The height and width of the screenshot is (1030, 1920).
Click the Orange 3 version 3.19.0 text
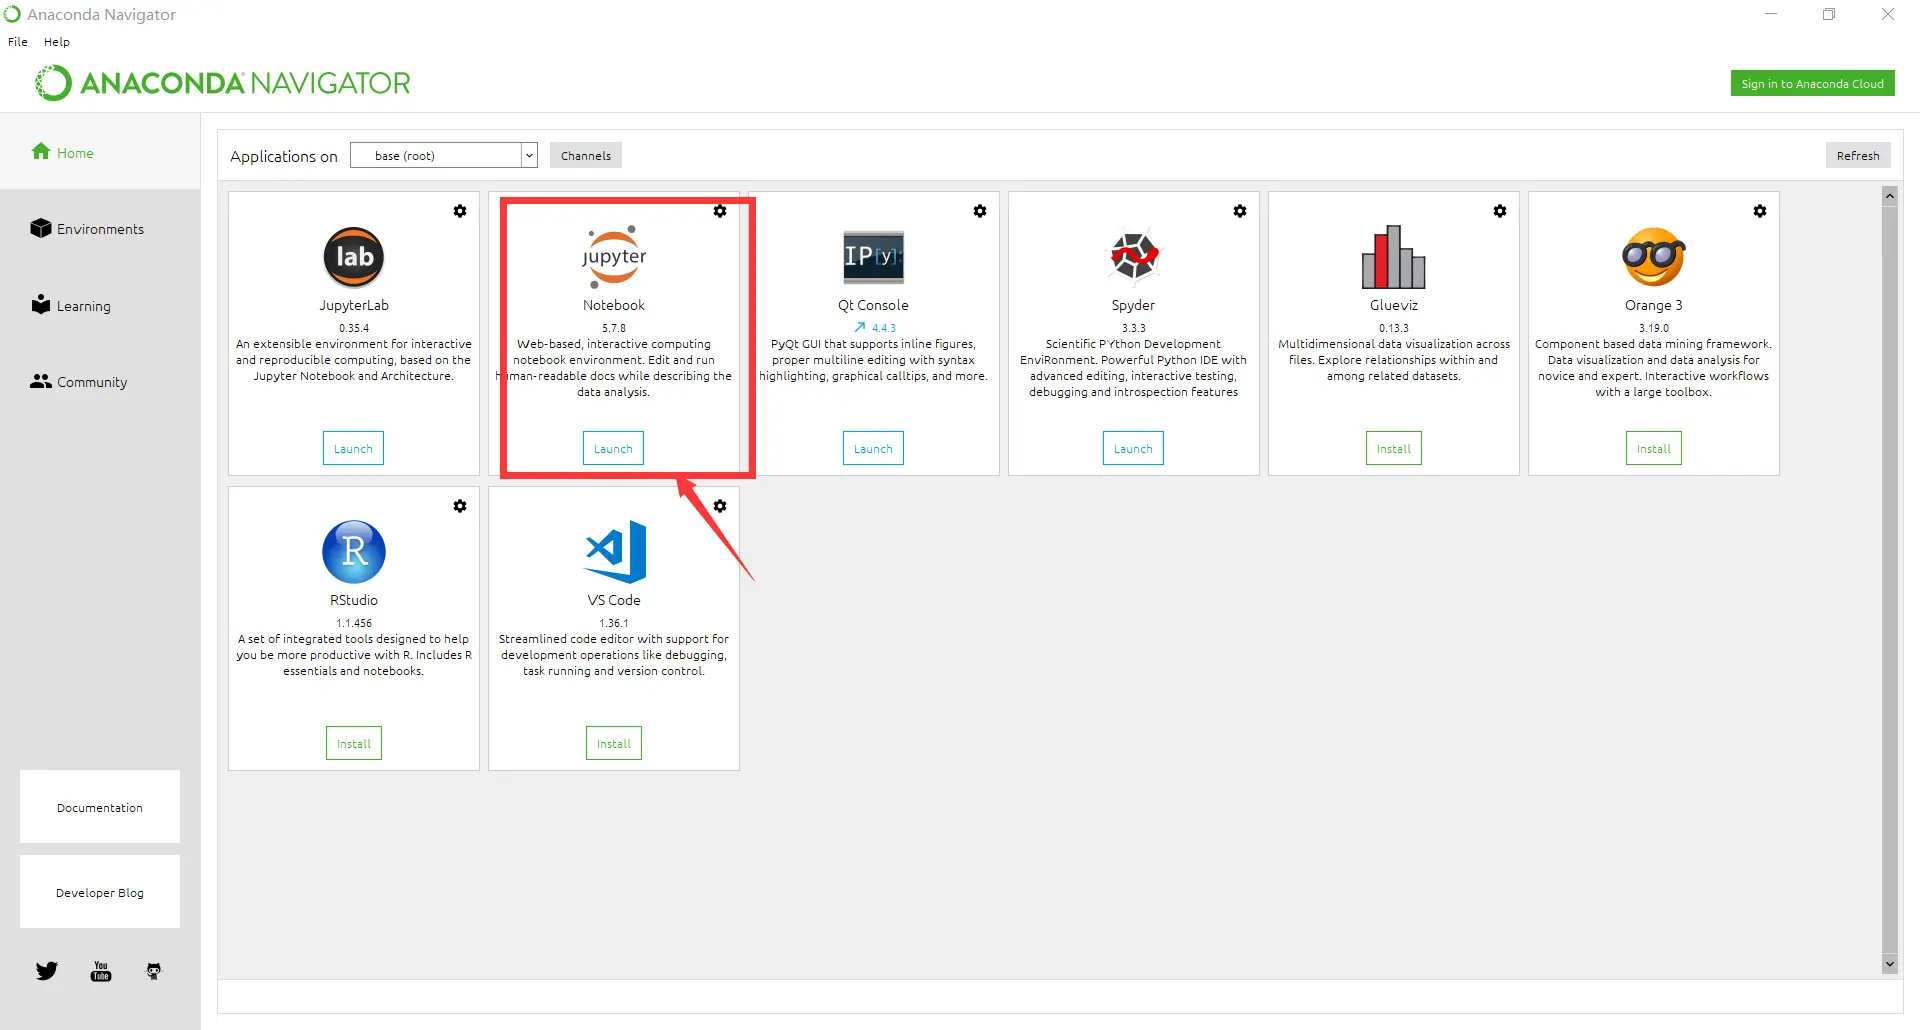1654,328
